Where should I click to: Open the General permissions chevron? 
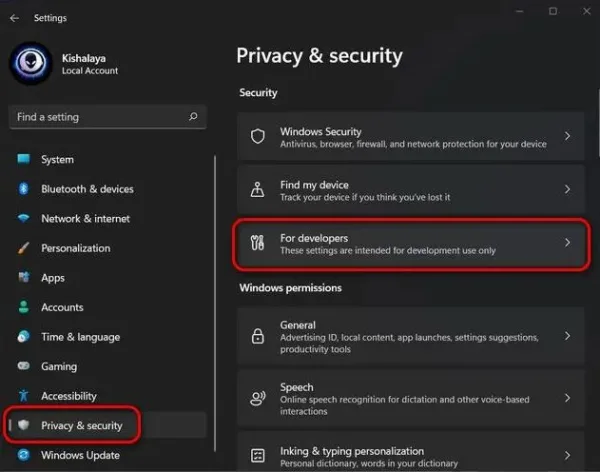pyautogui.click(x=567, y=336)
